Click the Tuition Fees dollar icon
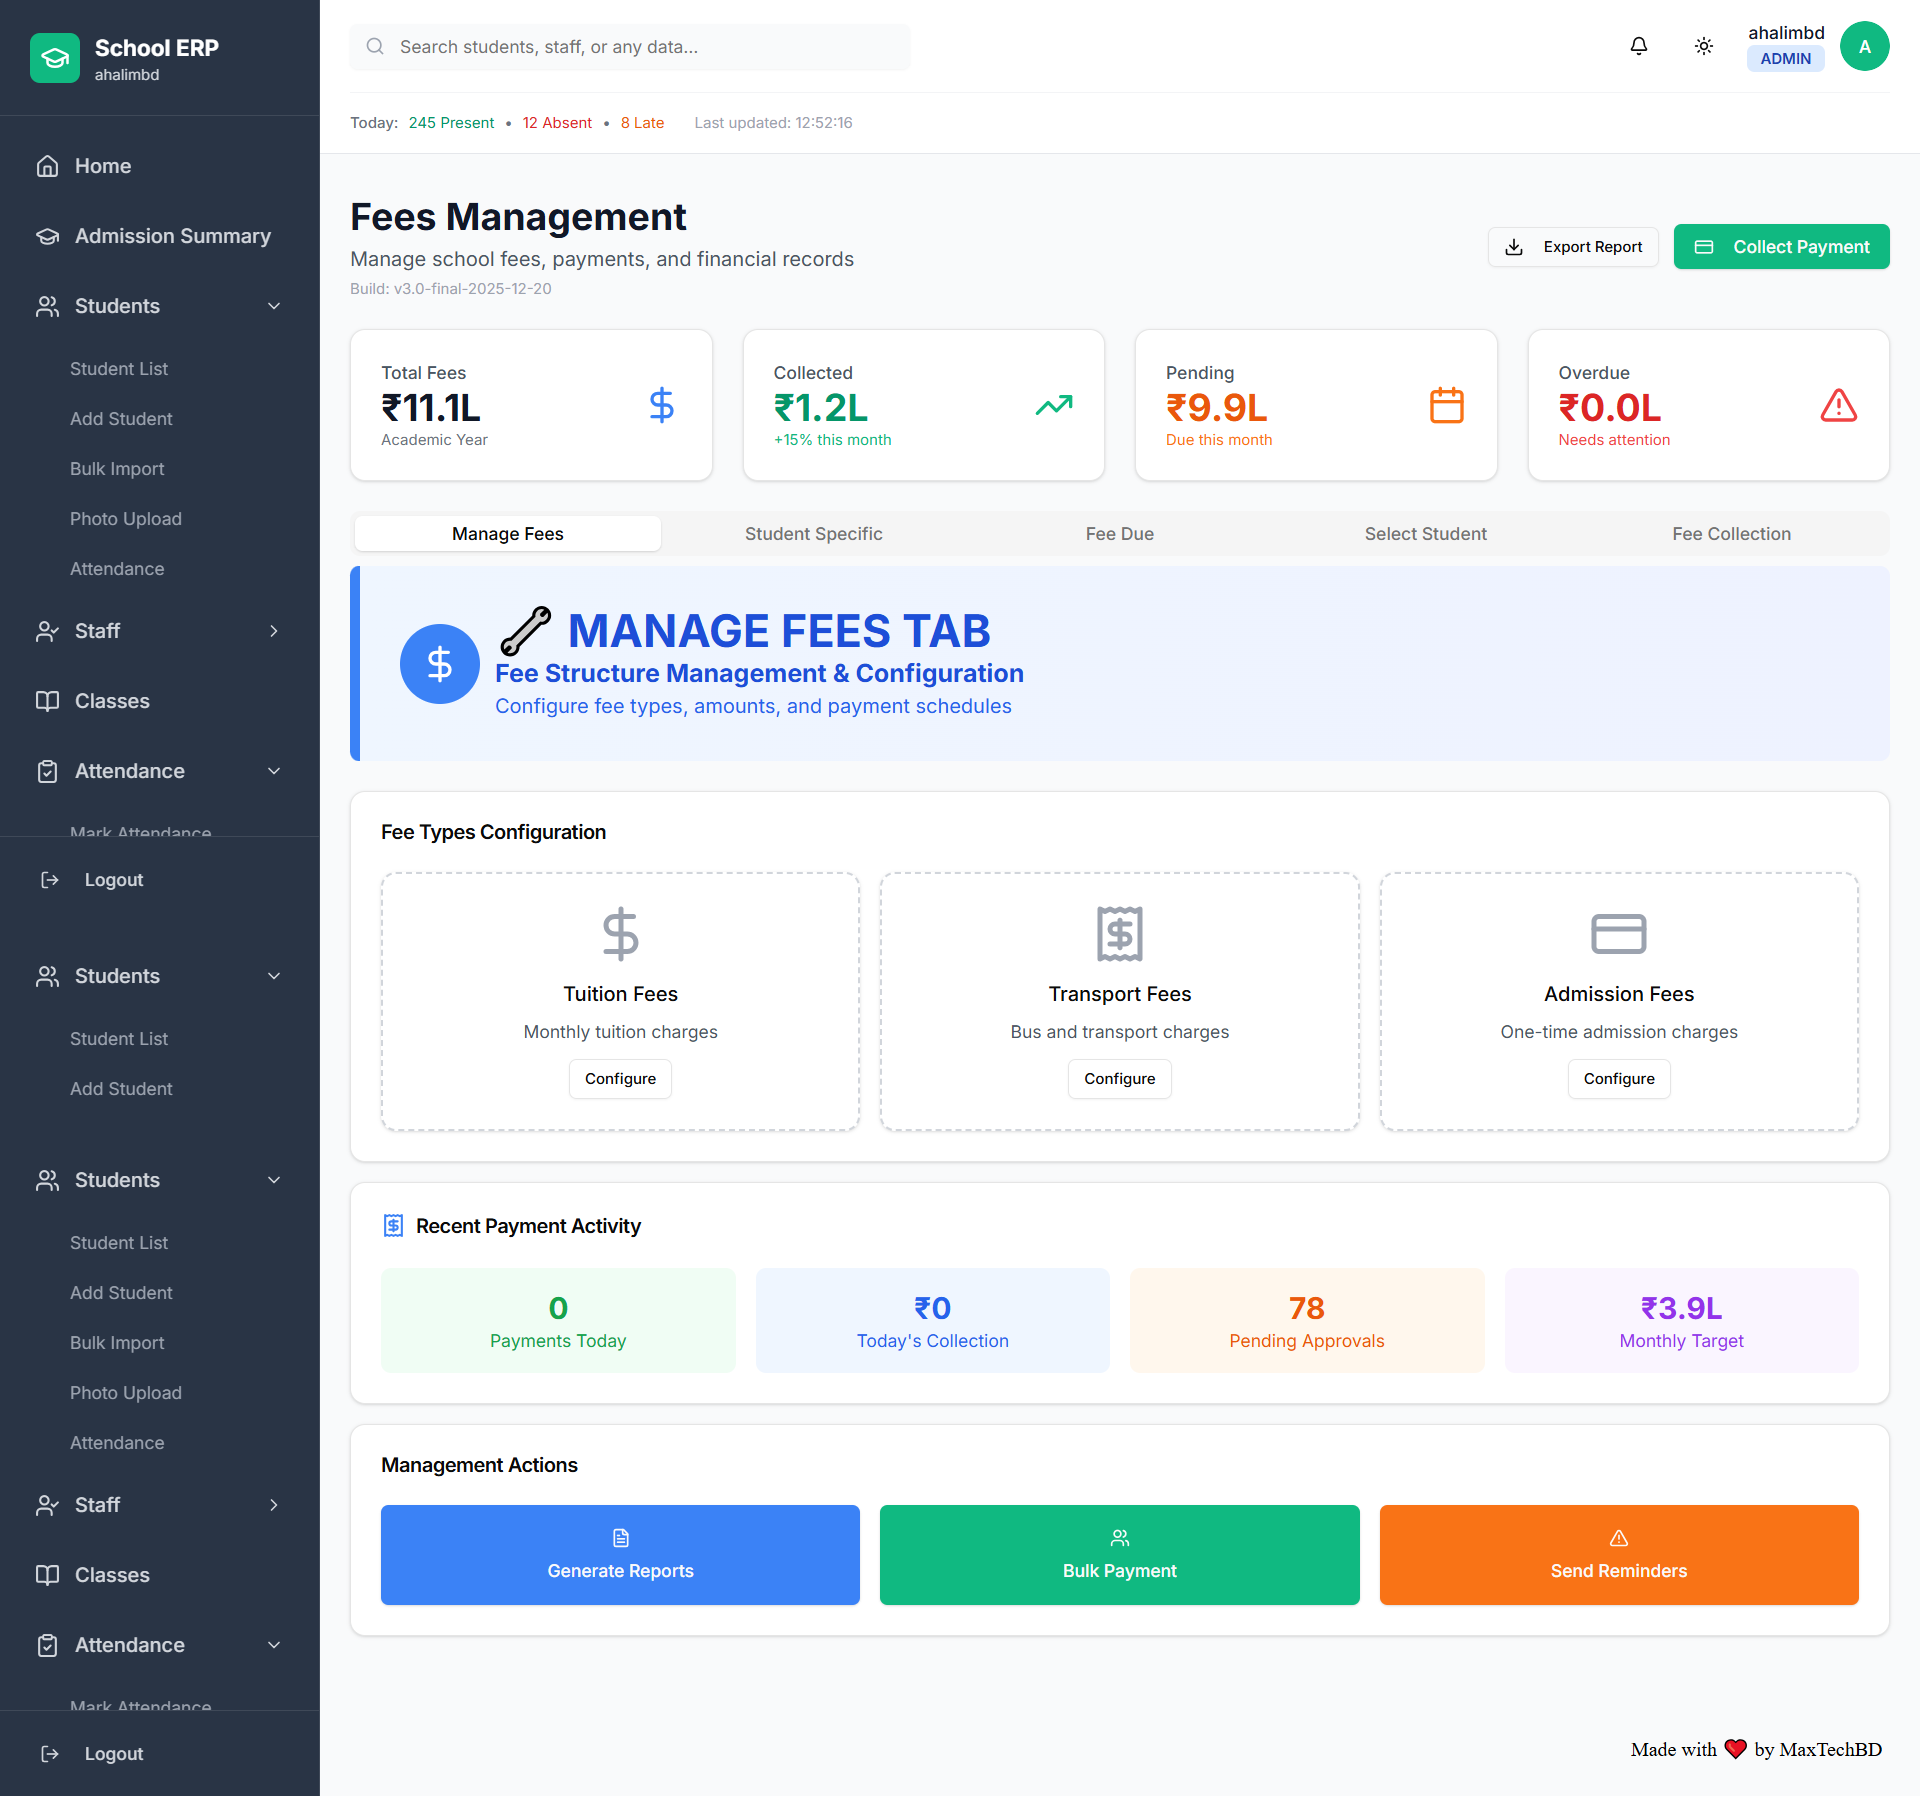Viewport: 1920px width, 1796px height. coord(620,934)
